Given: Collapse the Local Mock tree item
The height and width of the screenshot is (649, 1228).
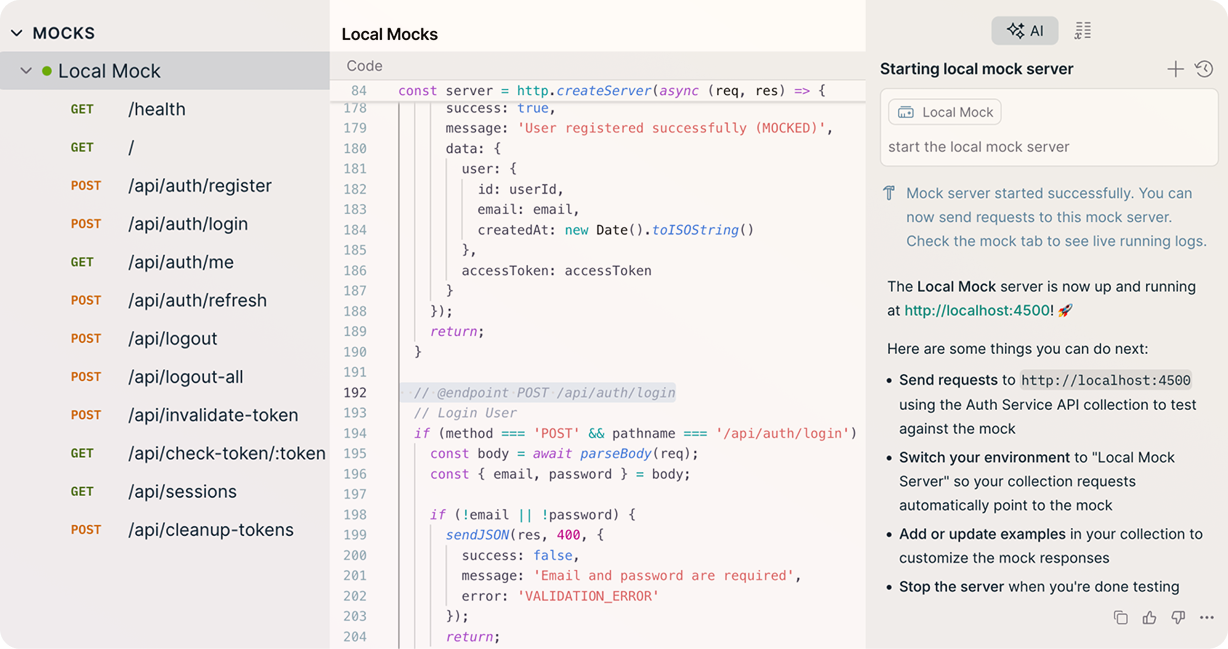Looking at the screenshot, I should [x=26, y=71].
